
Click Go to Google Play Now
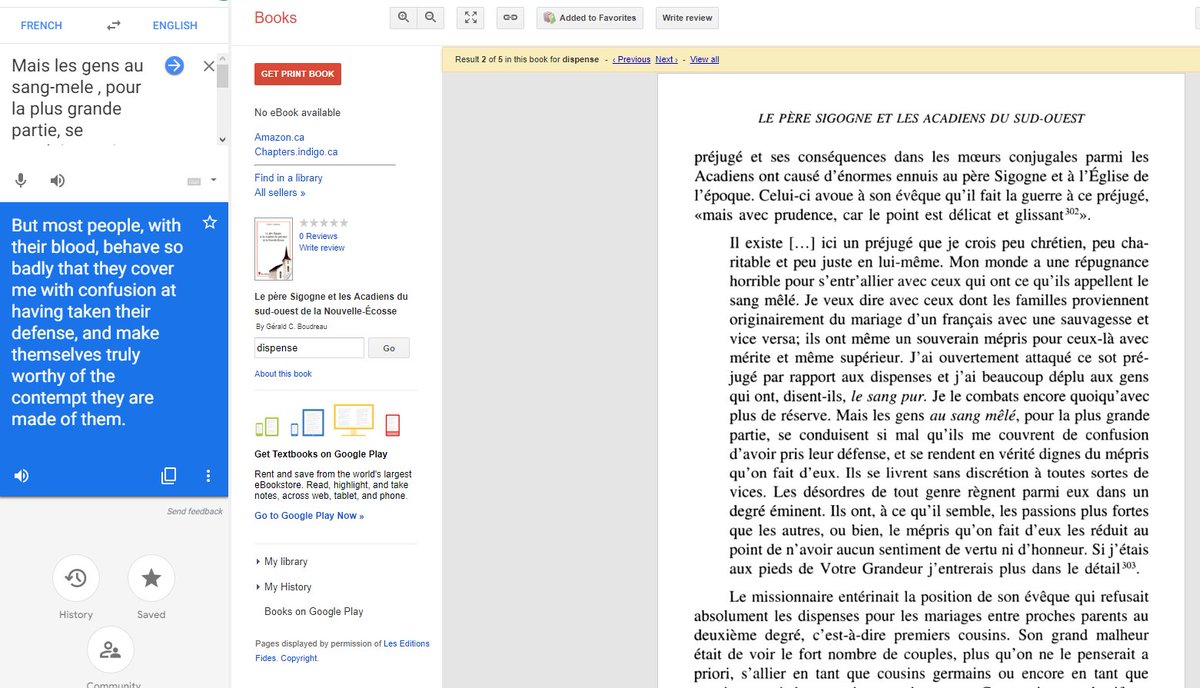coord(309,516)
